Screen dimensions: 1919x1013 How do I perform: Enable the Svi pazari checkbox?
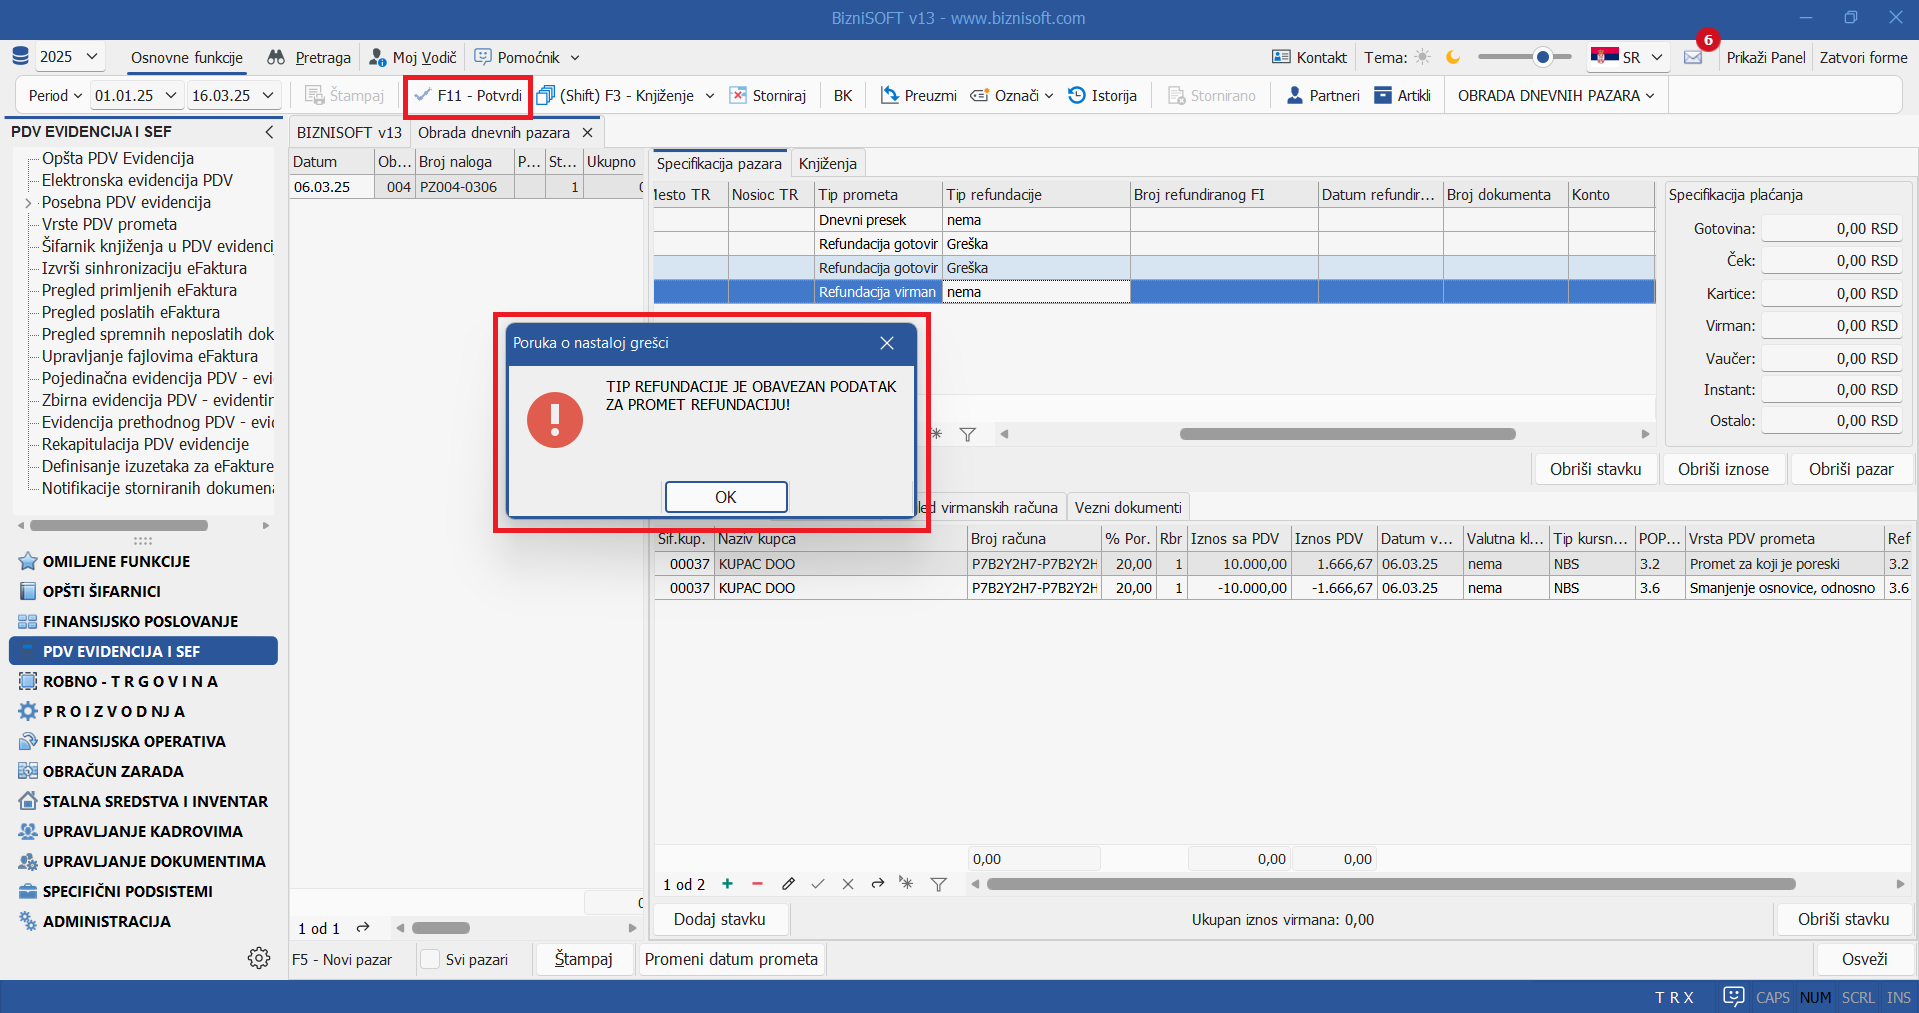coord(431,959)
